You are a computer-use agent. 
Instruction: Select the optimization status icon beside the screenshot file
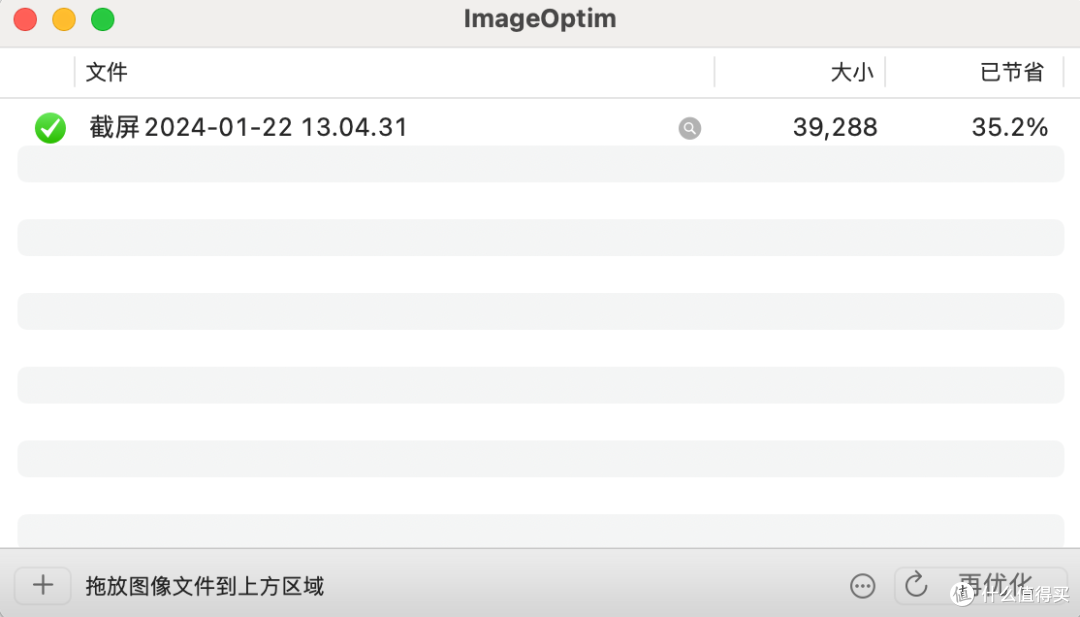click(50, 128)
